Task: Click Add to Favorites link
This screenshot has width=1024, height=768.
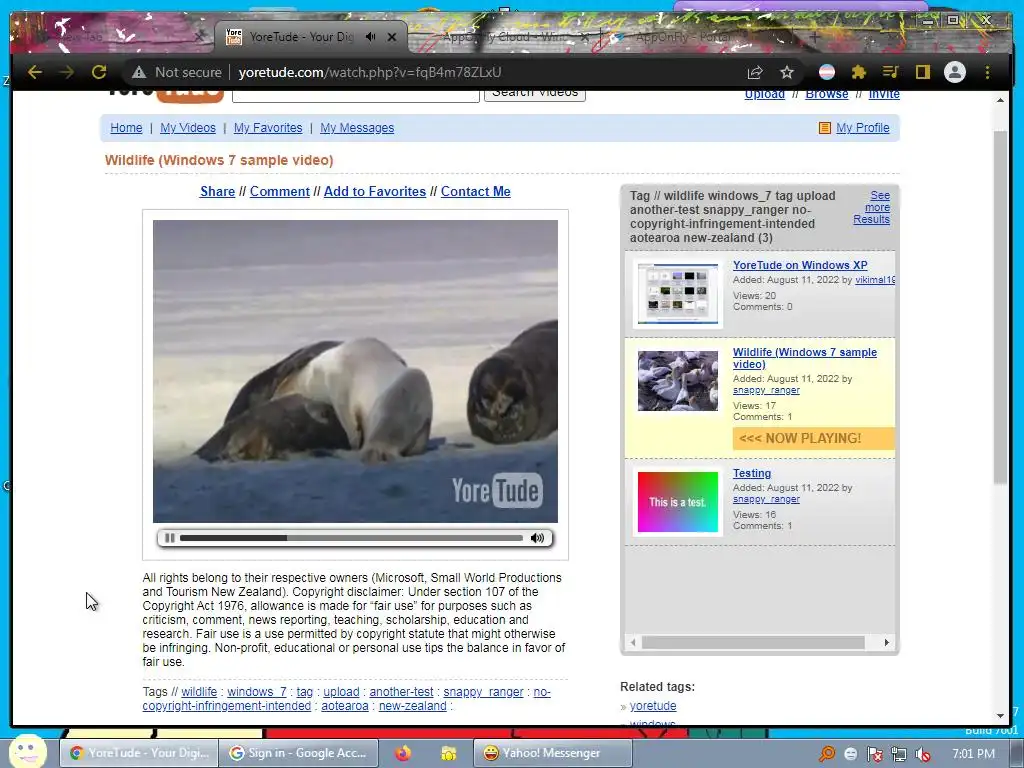Action: click(x=375, y=191)
